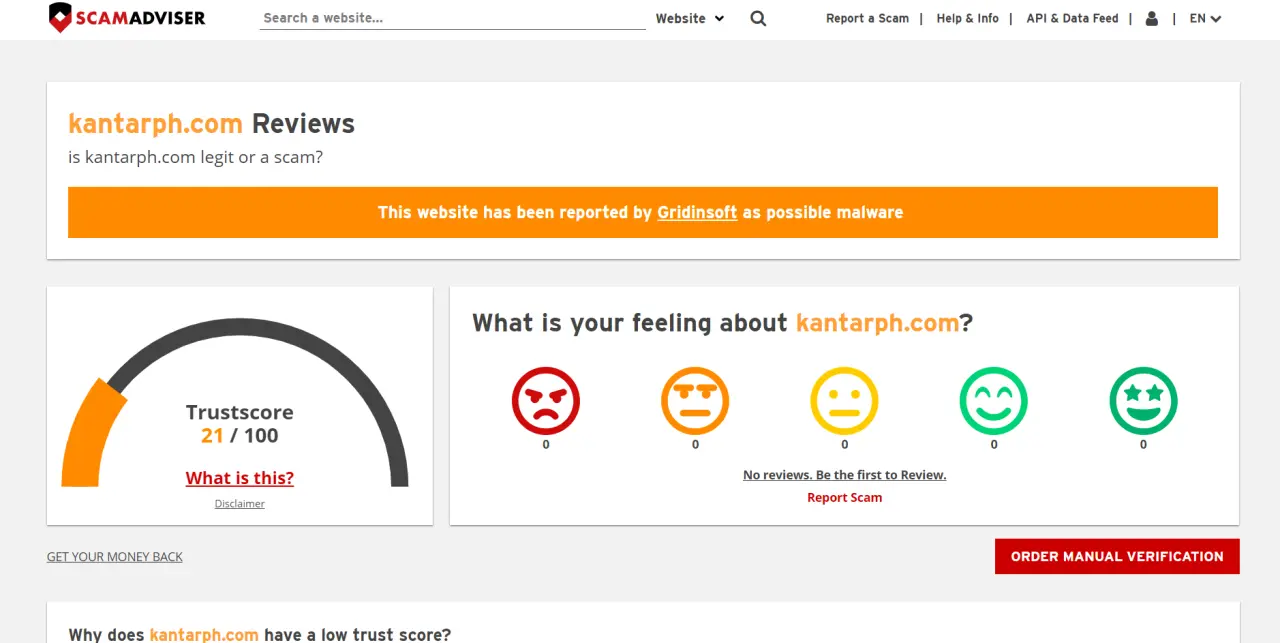1280x643 pixels.
Task: Rate with the green star-eyes face
Action: point(1143,400)
